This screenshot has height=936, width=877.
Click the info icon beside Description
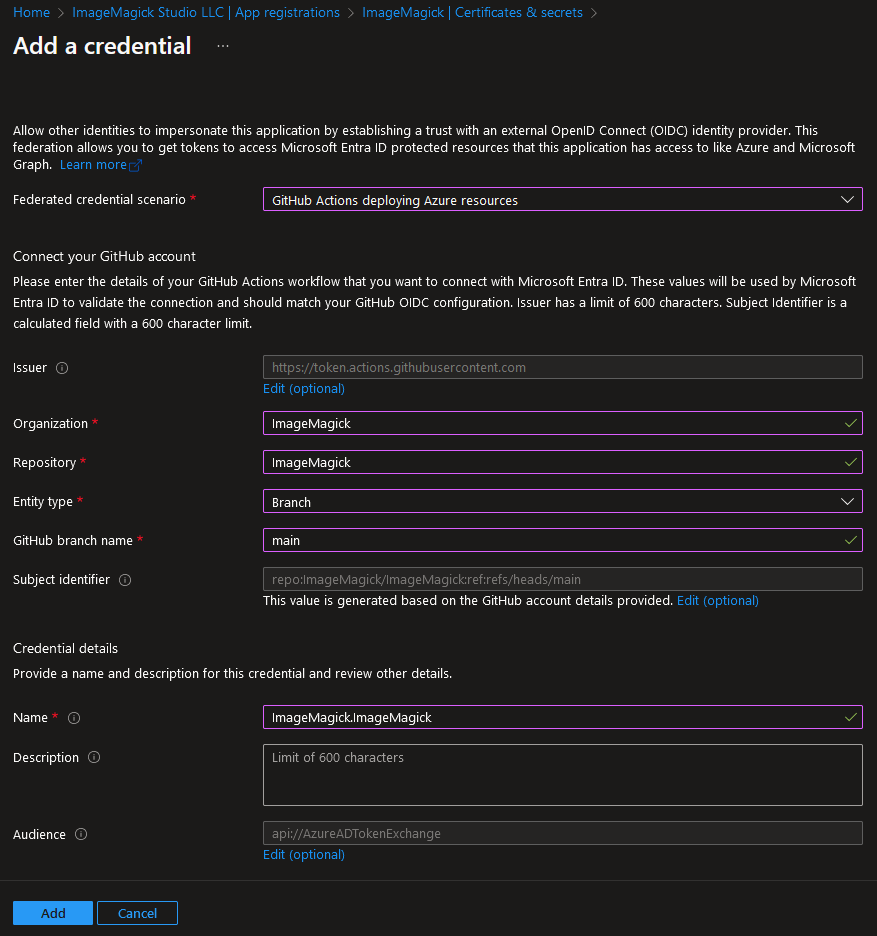coord(94,757)
